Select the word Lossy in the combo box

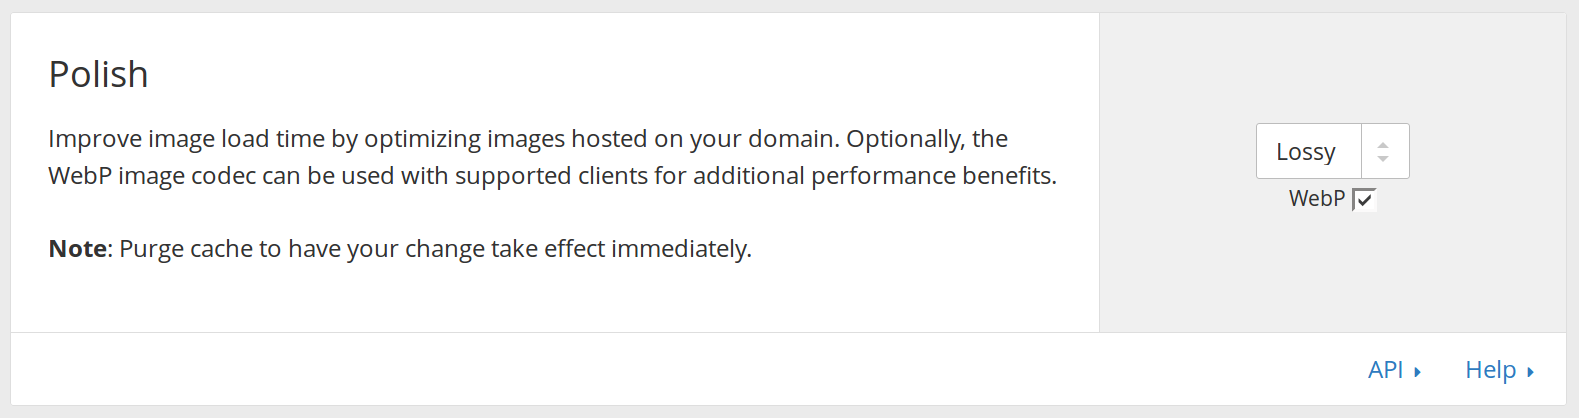[x=1306, y=152]
